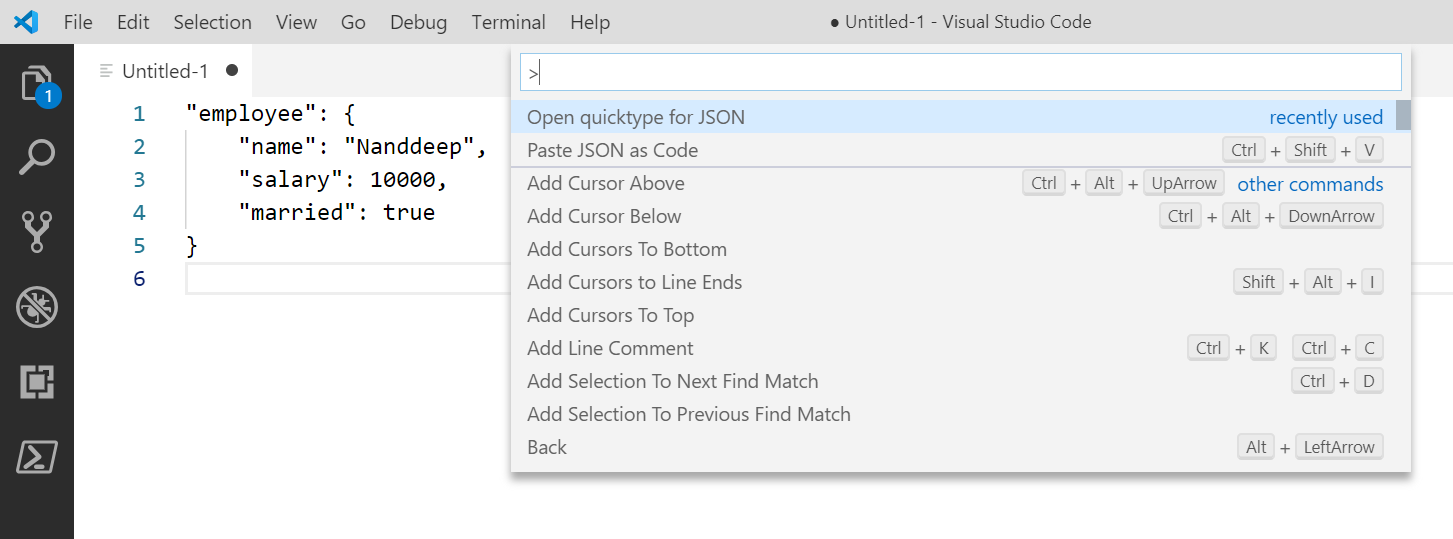The image size is (1453, 539).
Task: Open the Debug panel icon
Action: click(x=37, y=307)
